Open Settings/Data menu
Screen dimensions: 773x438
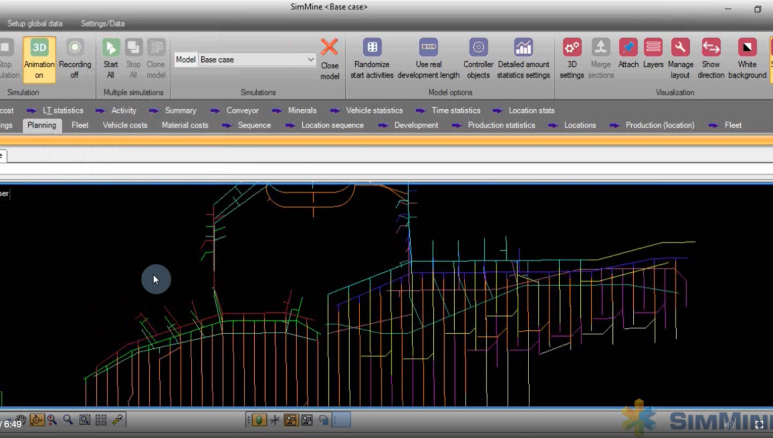pos(103,23)
